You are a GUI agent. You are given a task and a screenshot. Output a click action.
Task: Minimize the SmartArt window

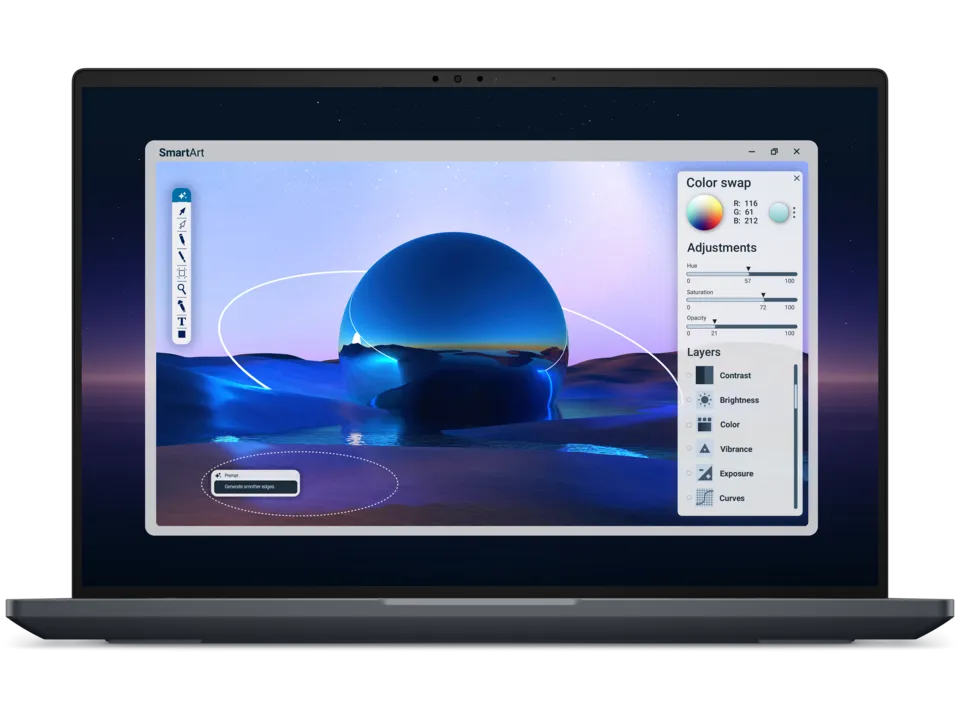click(752, 152)
